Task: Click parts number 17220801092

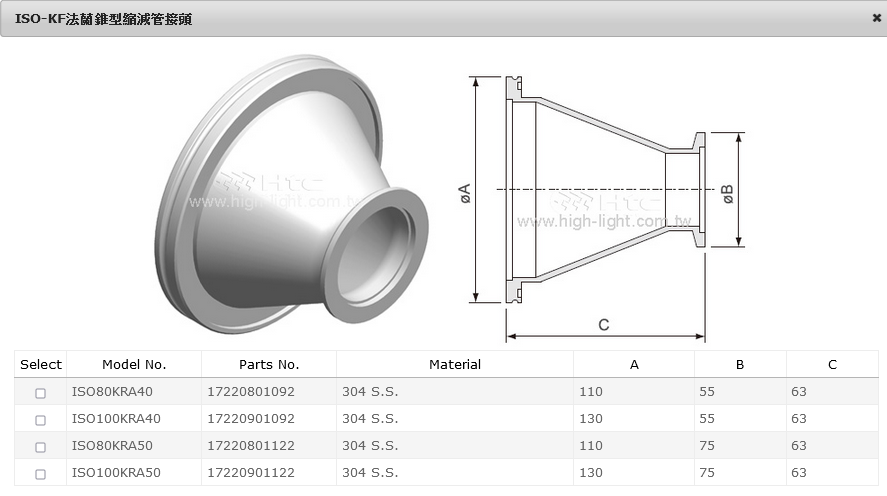Action: 251,392
